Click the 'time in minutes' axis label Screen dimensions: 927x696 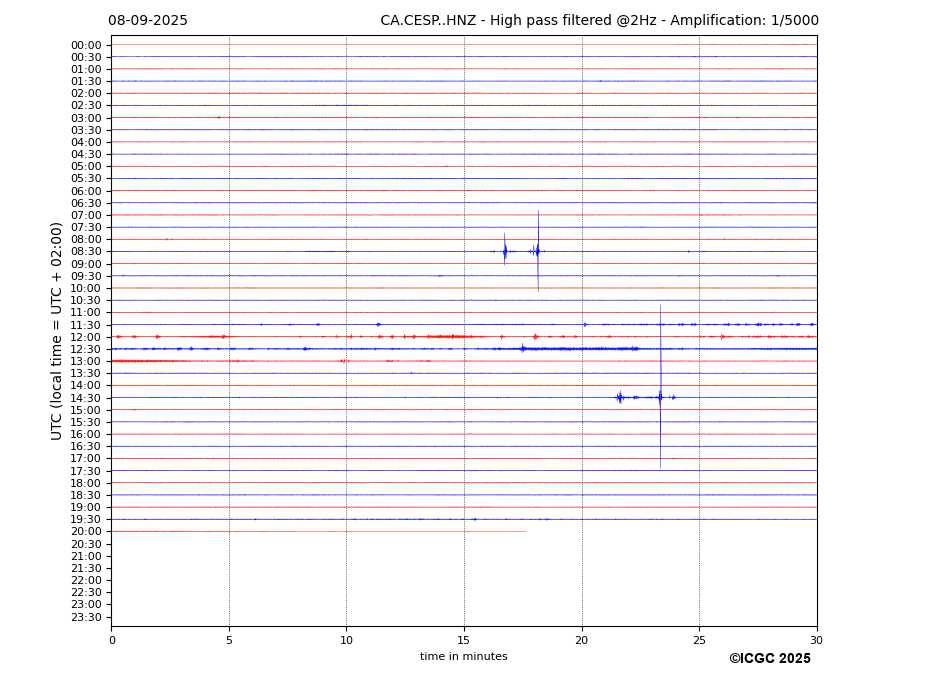464,656
